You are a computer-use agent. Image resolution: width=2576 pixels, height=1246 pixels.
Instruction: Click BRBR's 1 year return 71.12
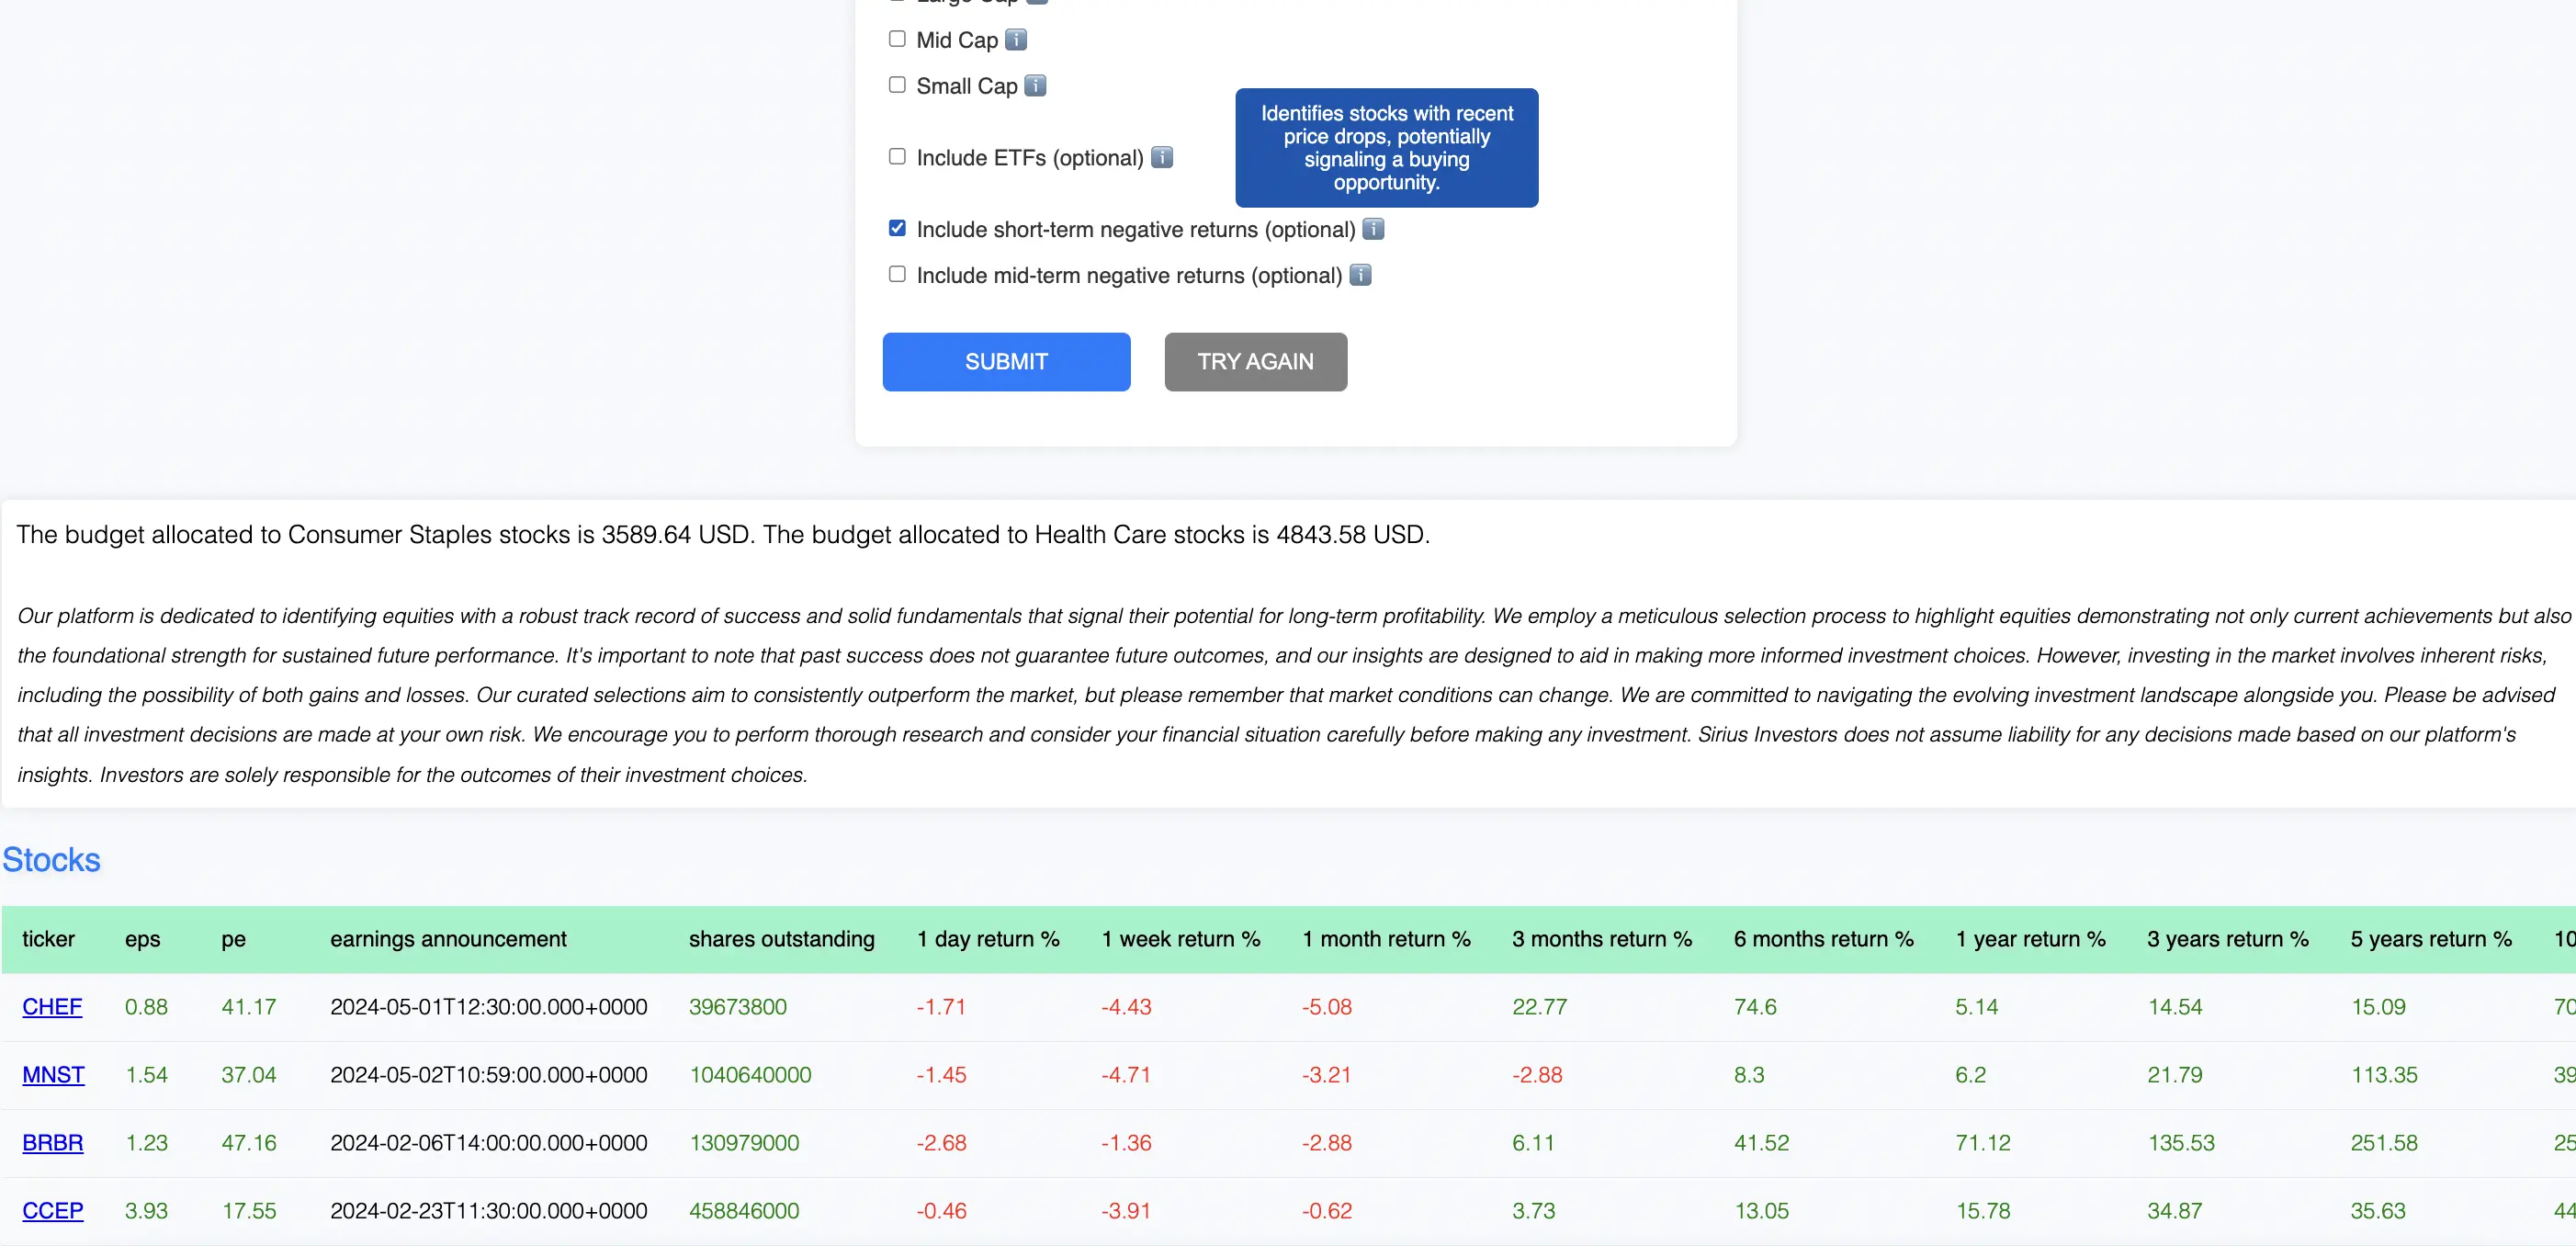[1983, 1143]
